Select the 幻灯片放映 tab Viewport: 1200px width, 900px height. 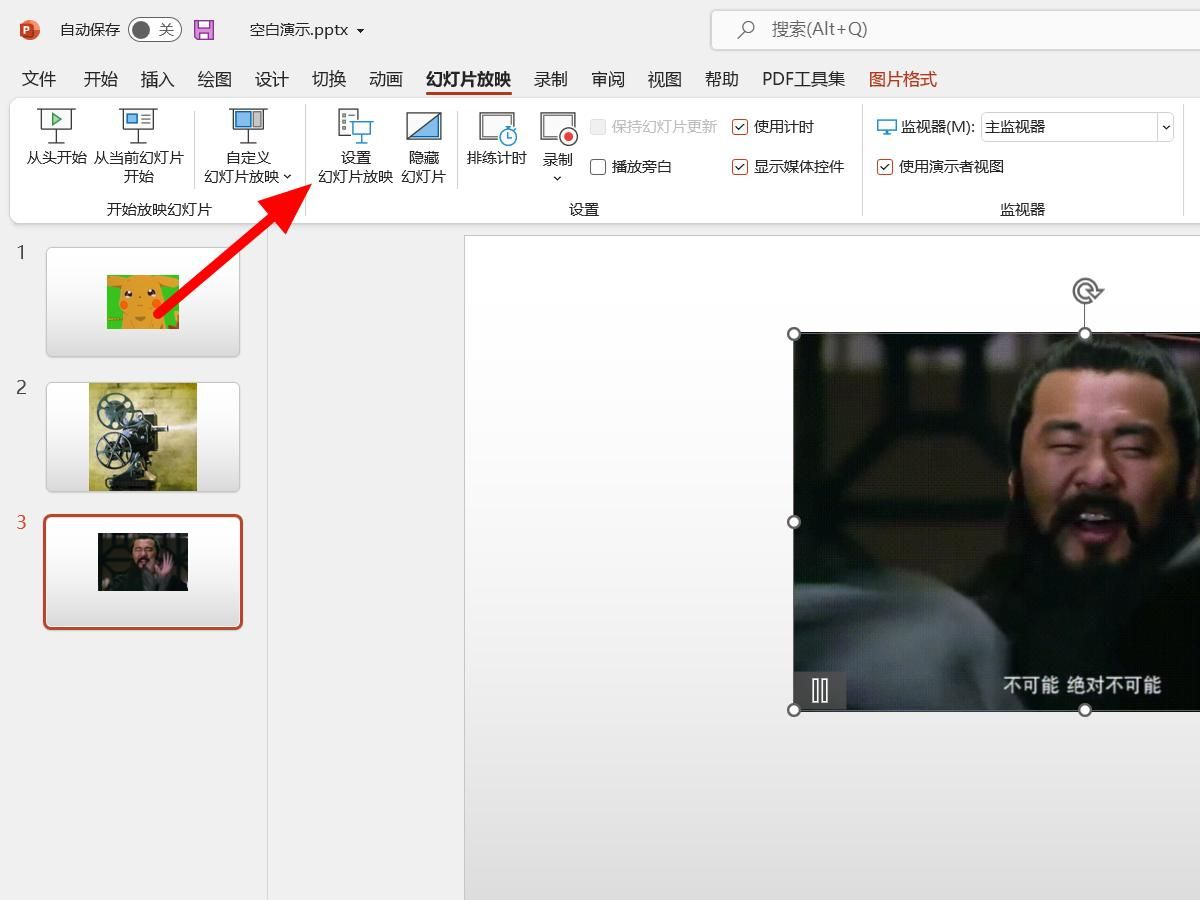(468, 79)
